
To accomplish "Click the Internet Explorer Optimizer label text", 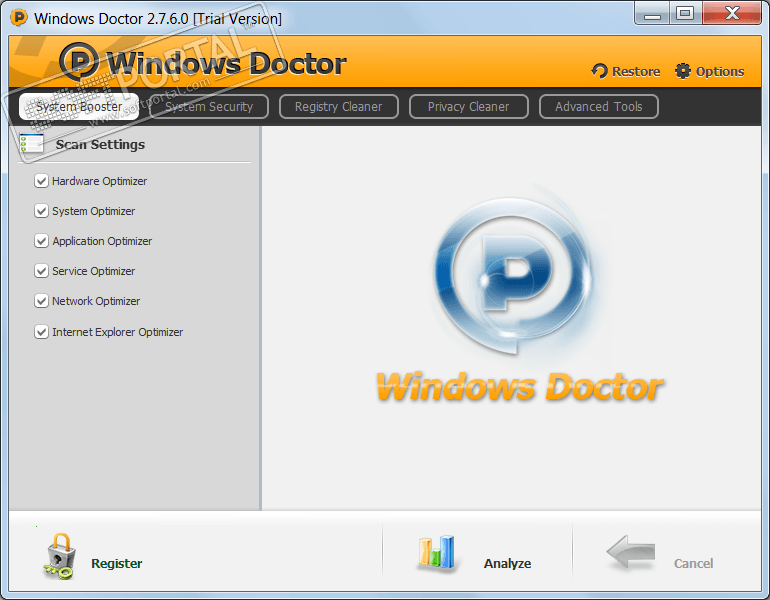I will tap(118, 332).
